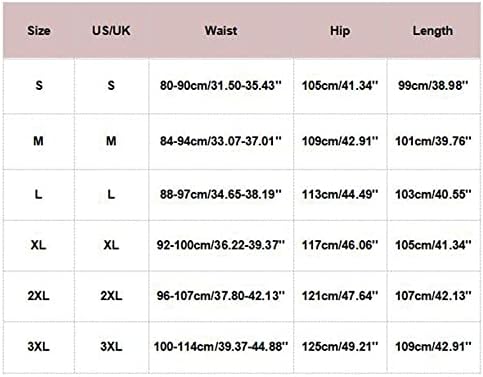Select the Hip column header
Image resolution: width=483 pixels, height=377 pixels.
pos(340,31)
